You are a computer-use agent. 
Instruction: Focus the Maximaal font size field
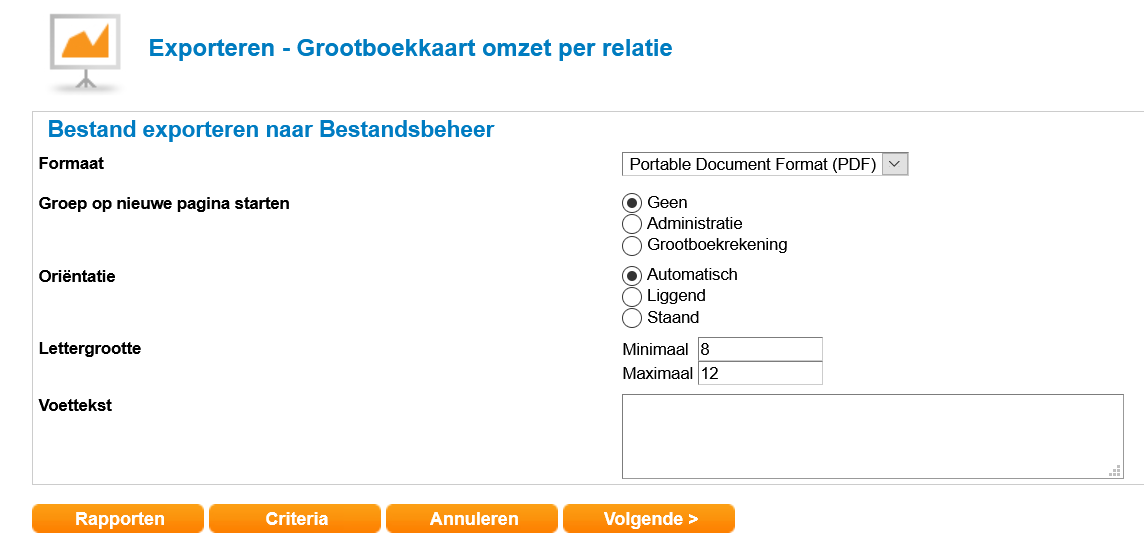760,373
